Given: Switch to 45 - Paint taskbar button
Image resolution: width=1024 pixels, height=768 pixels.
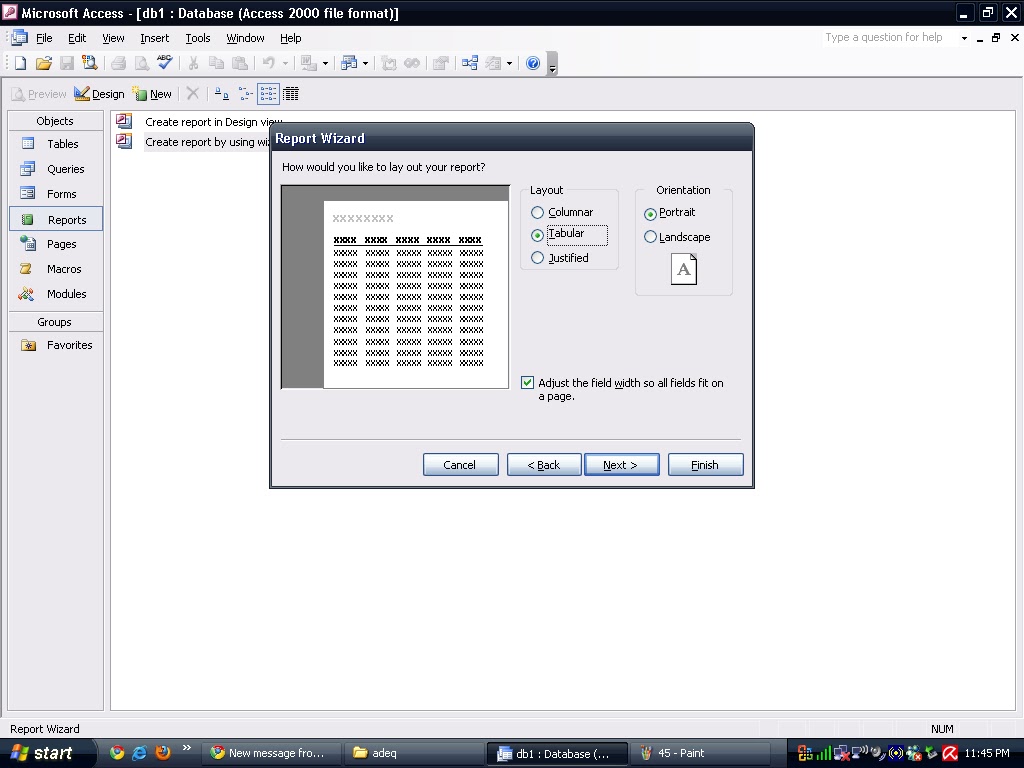Looking at the screenshot, I should point(700,753).
